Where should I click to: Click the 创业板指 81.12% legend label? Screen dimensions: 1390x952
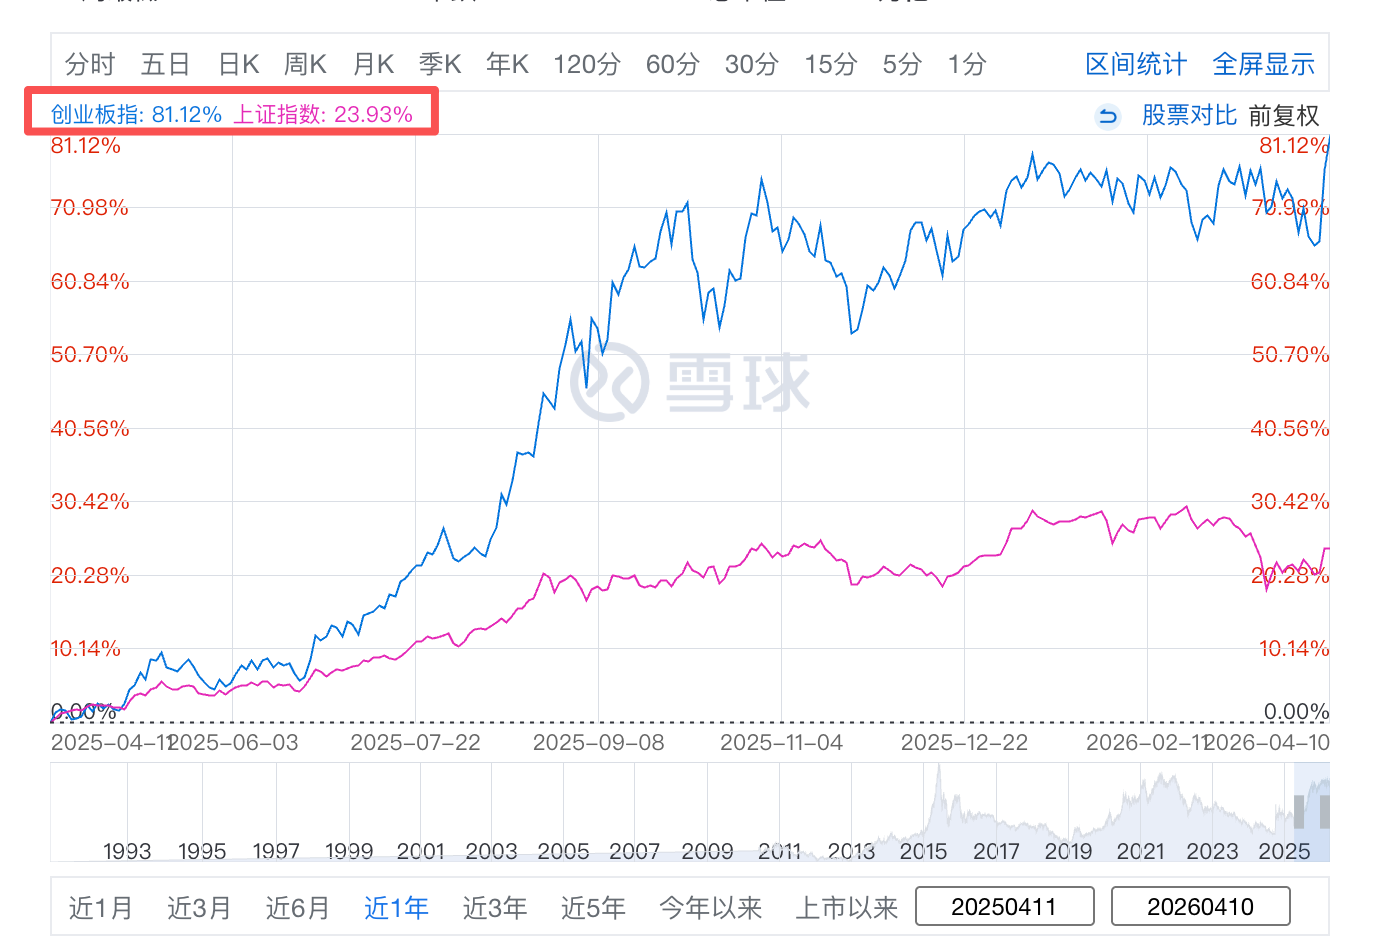pyautogui.click(x=136, y=114)
